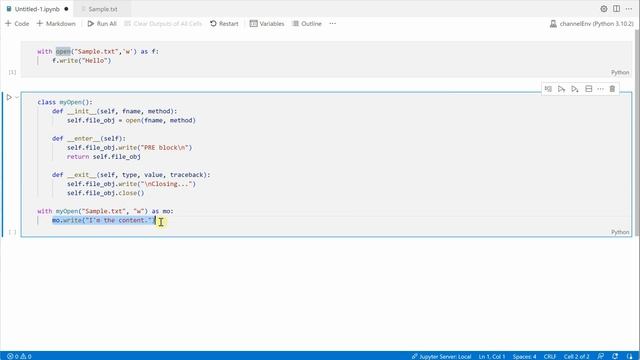This screenshot has width=640, height=360.
Task: Open notifications bell icon
Action: 629,356
